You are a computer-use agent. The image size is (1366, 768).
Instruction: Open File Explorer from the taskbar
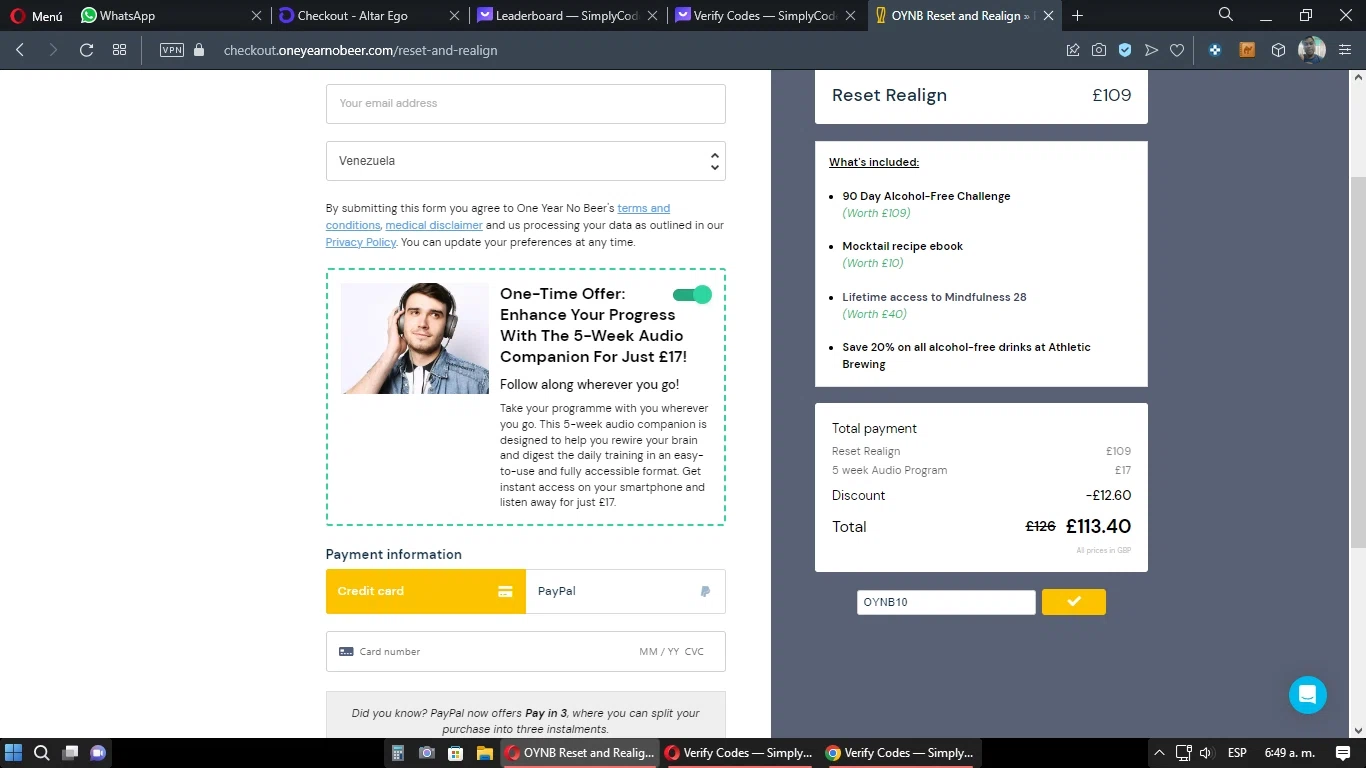[x=484, y=753]
